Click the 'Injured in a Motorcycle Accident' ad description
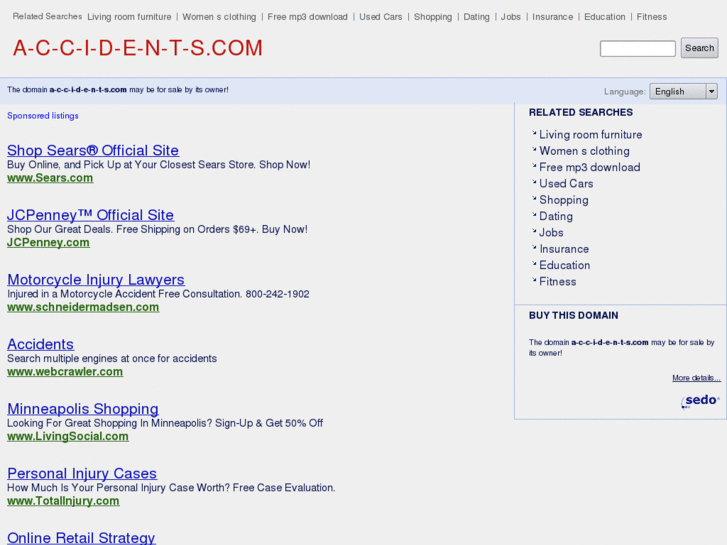Screen dimensions: 727x545 (158, 294)
